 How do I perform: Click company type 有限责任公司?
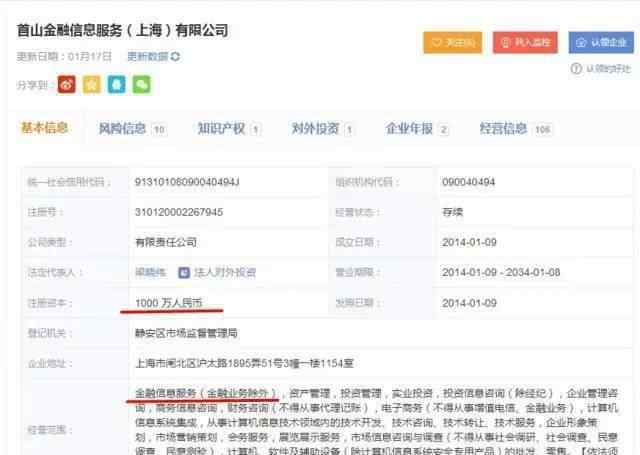[x=166, y=242]
